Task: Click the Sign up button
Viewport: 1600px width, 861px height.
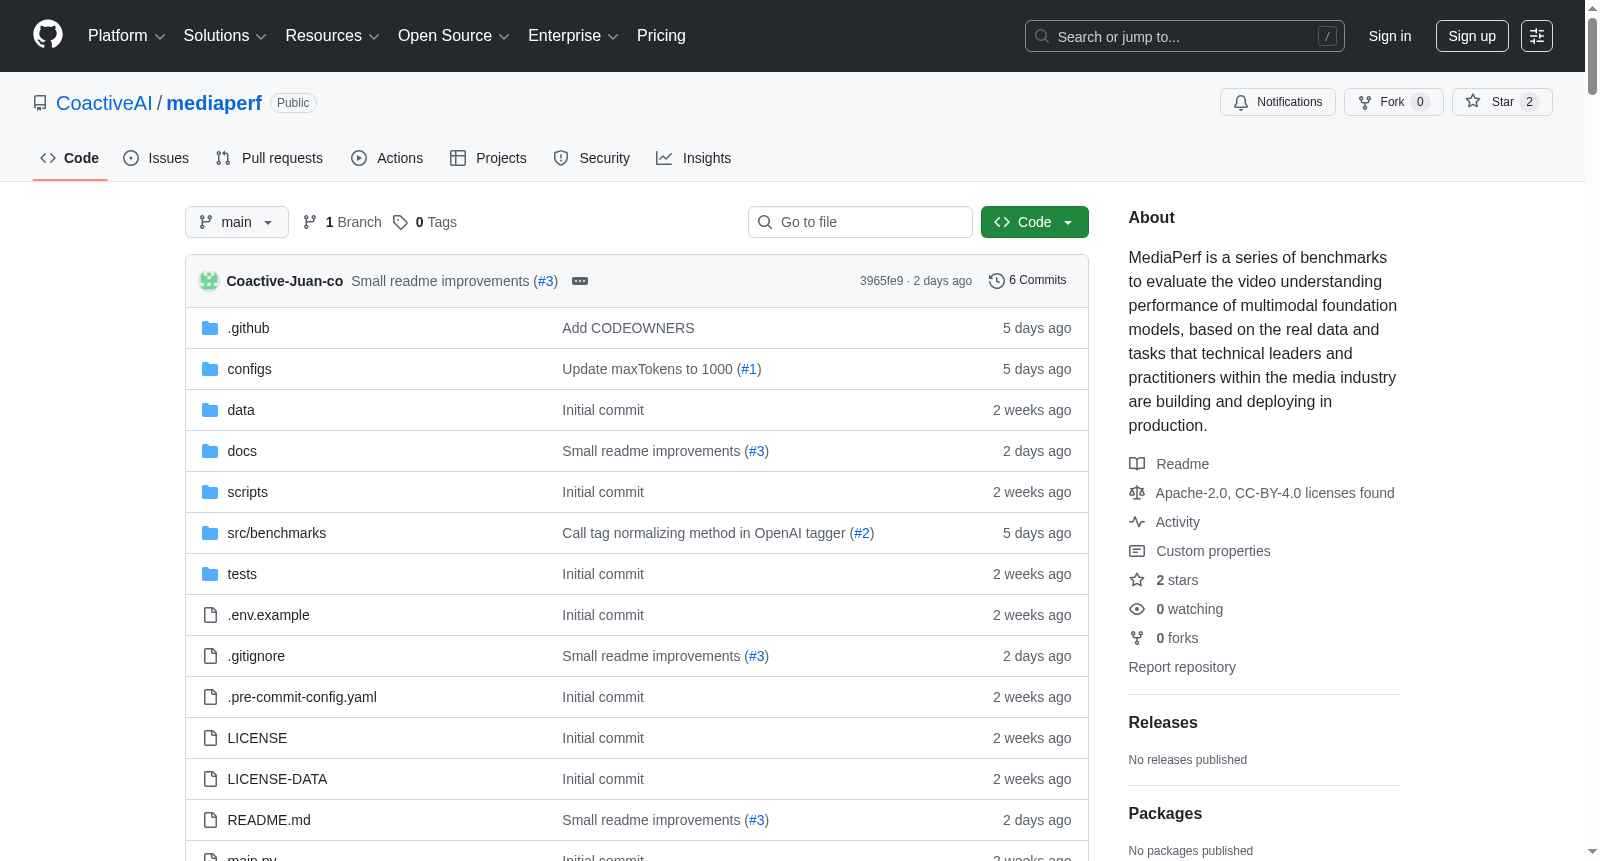Action: (1472, 36)
